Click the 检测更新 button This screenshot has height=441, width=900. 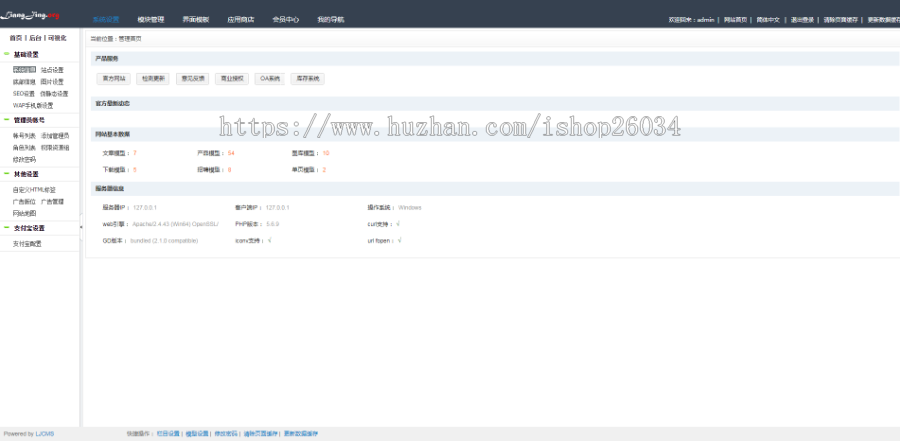[x=153, y=78]
